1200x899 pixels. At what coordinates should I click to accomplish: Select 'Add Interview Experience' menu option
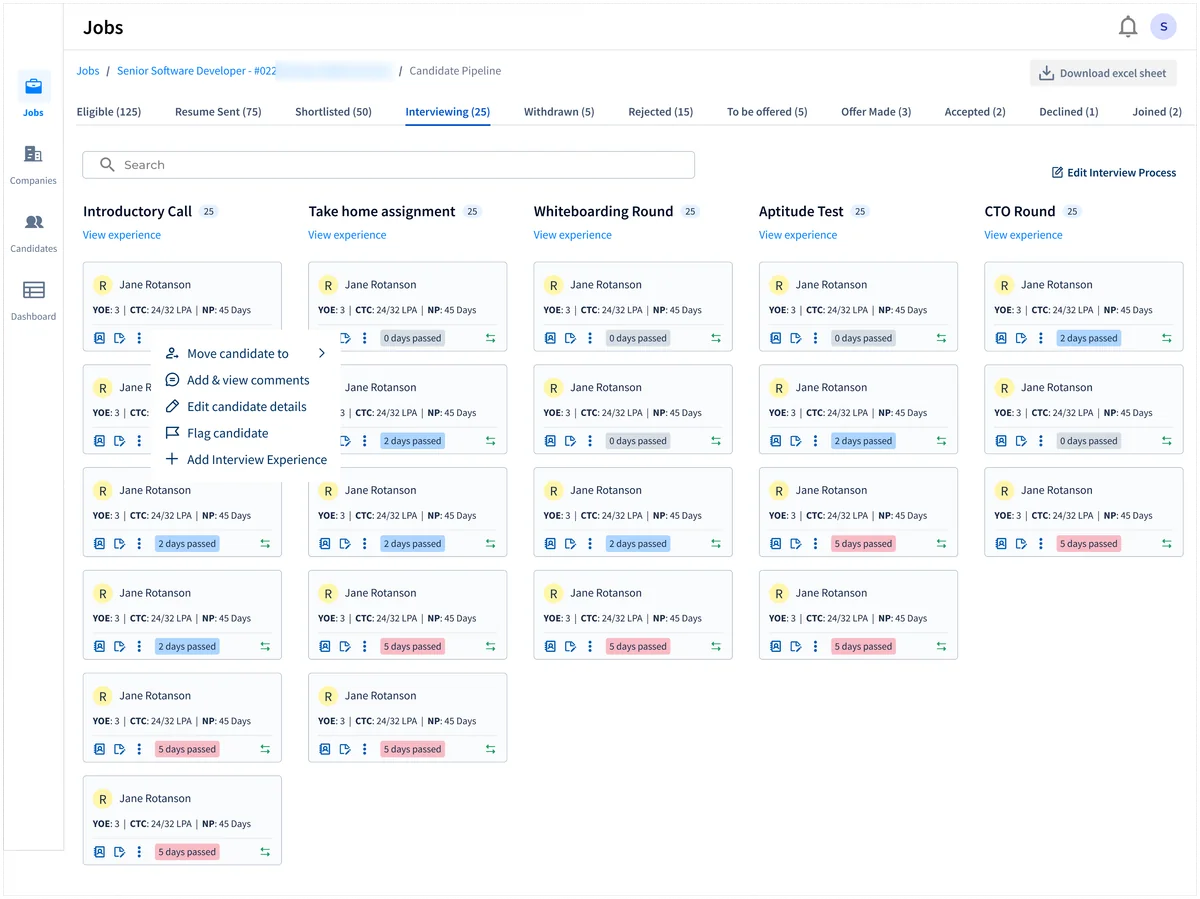tap(246, 460)
